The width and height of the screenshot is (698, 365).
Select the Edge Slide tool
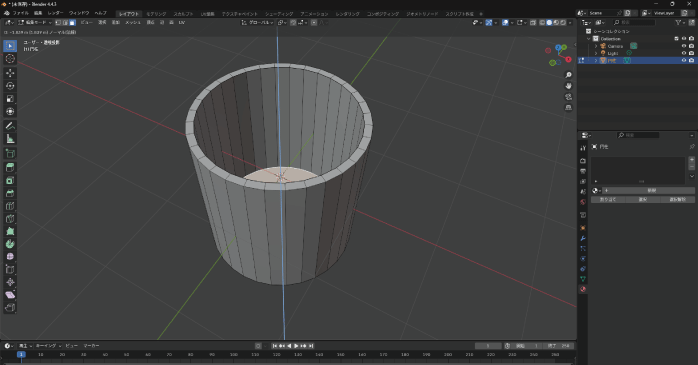tap(10, 269)
